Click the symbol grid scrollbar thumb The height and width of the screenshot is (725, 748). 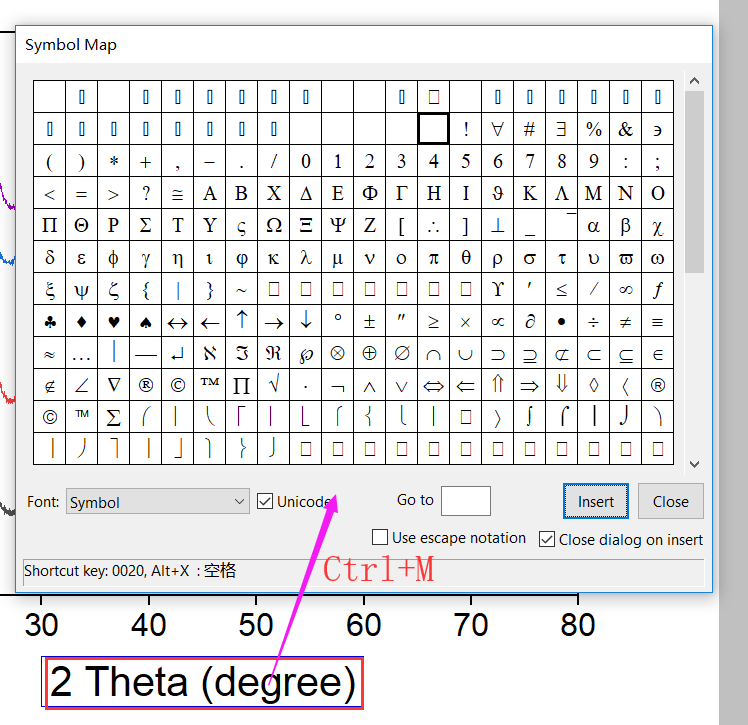695,182
